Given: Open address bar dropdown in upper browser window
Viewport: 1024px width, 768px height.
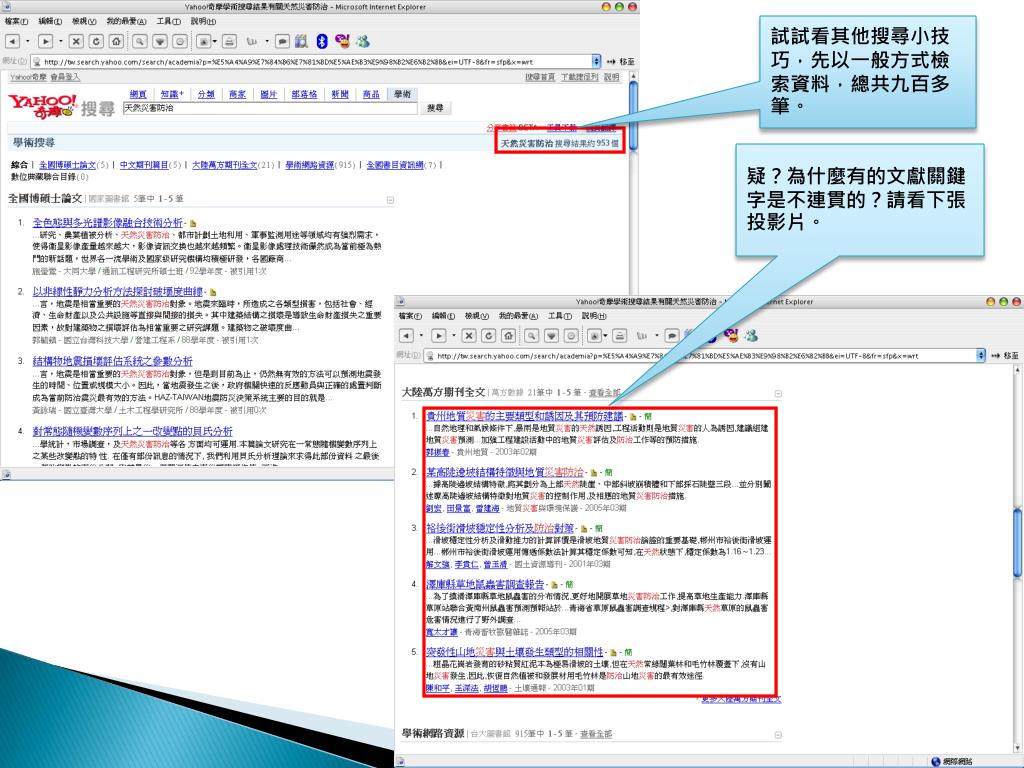Looking at the screenshot, I should [596, 61].
